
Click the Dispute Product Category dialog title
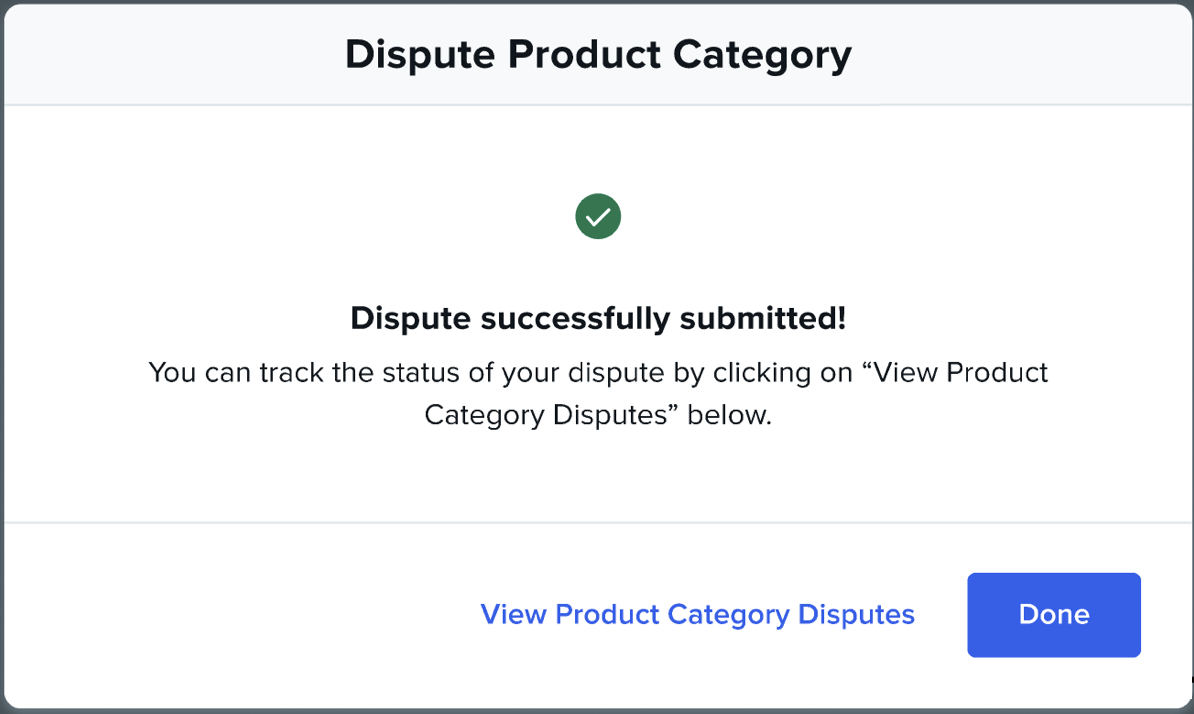coord(598,55)
